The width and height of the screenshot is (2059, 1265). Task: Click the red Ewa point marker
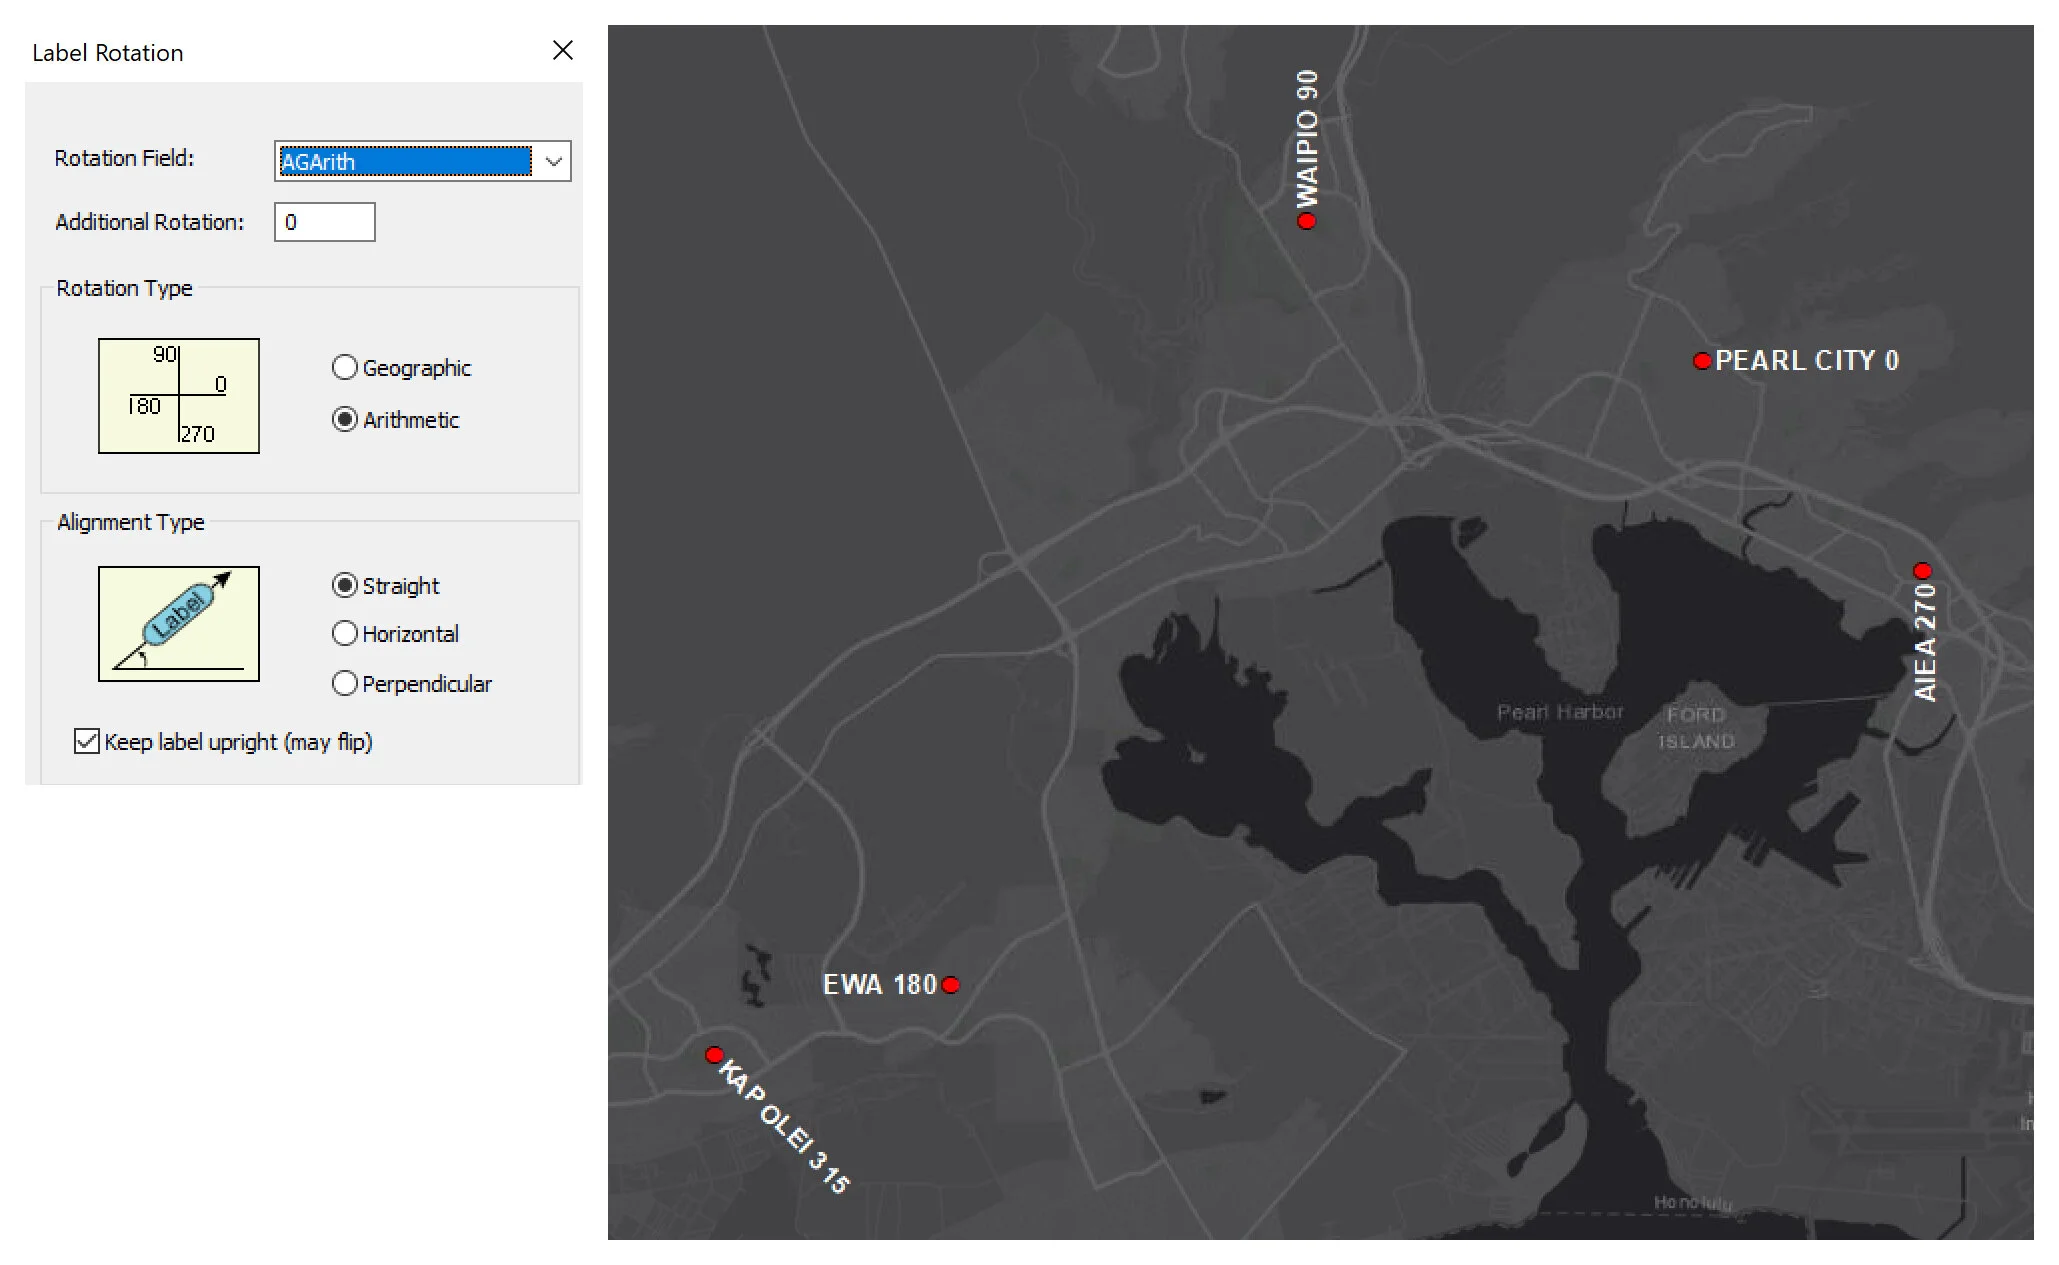(x=951, y=985)
